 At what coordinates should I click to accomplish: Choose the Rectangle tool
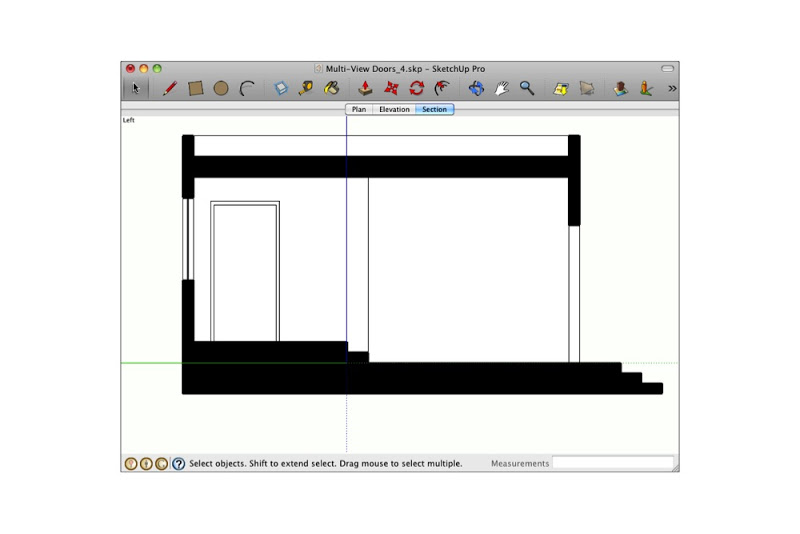(x=195, y=88)
